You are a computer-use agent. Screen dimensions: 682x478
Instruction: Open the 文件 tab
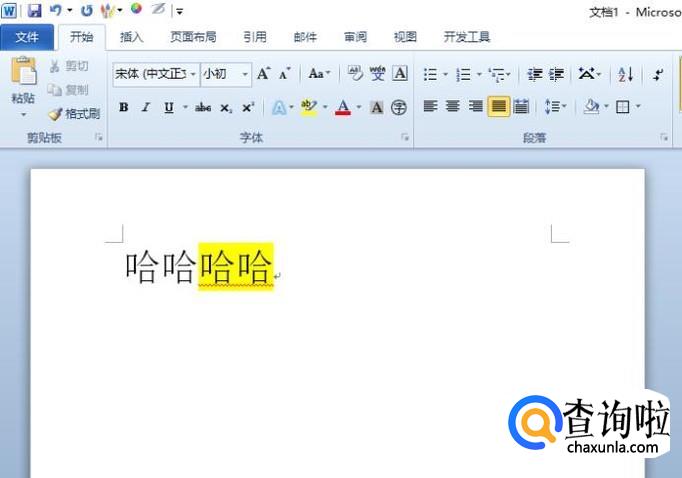tap(27, 37)
